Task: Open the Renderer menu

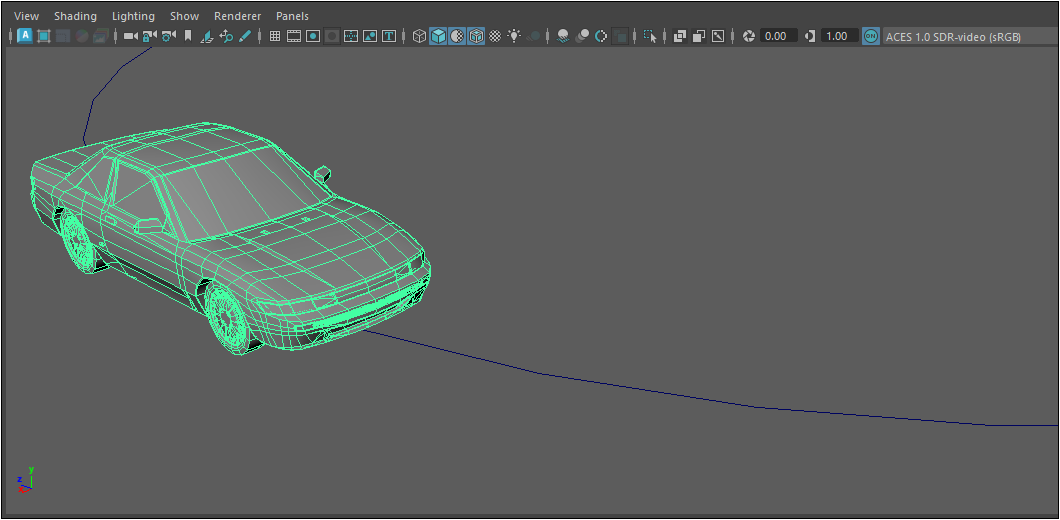Action: click(237, 16)
